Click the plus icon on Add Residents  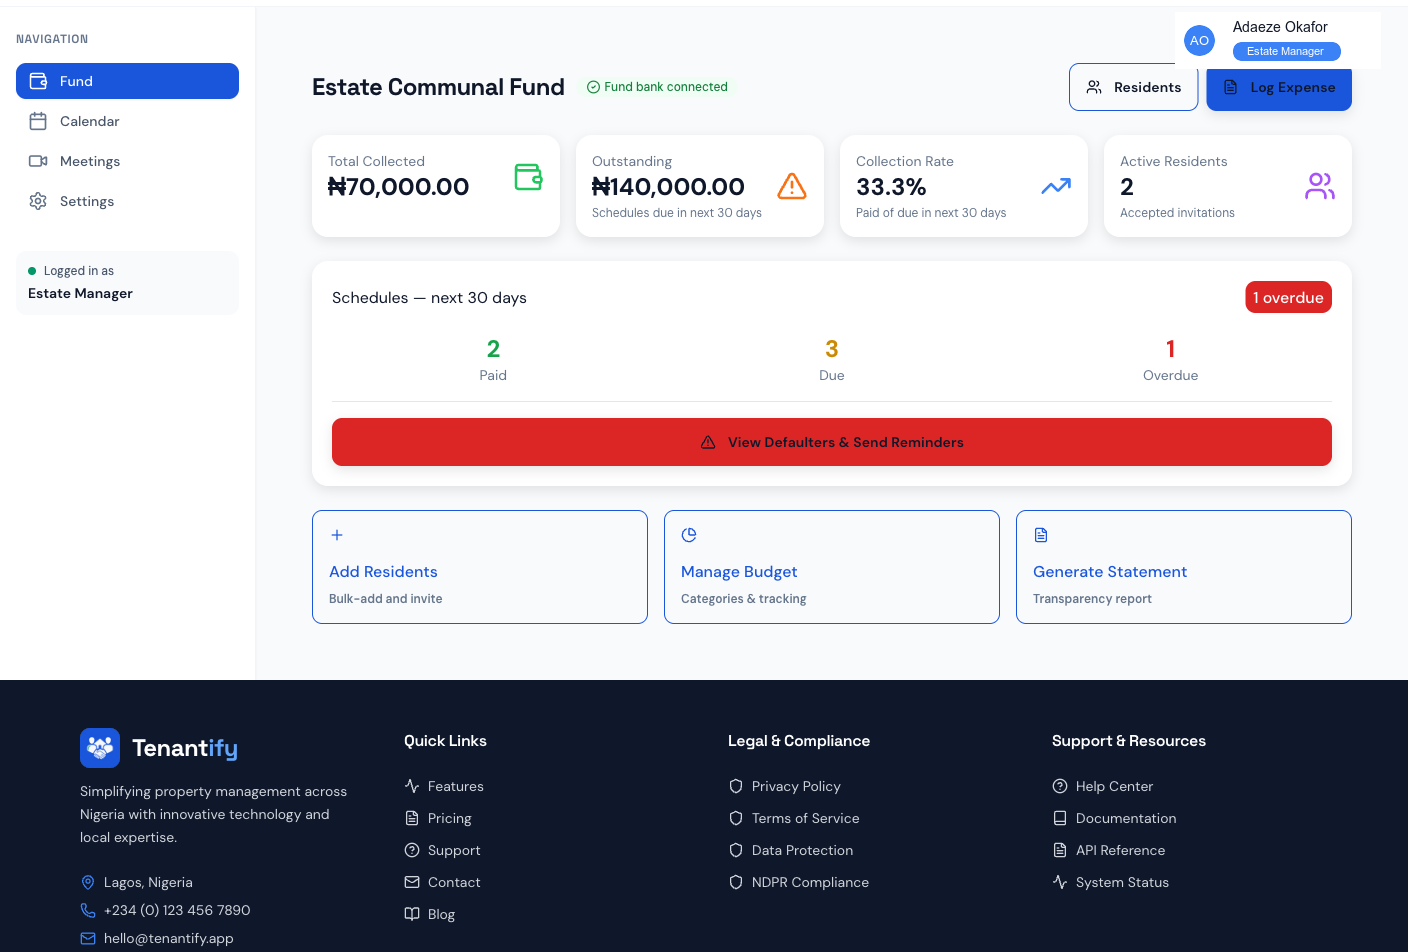point(337,535)
